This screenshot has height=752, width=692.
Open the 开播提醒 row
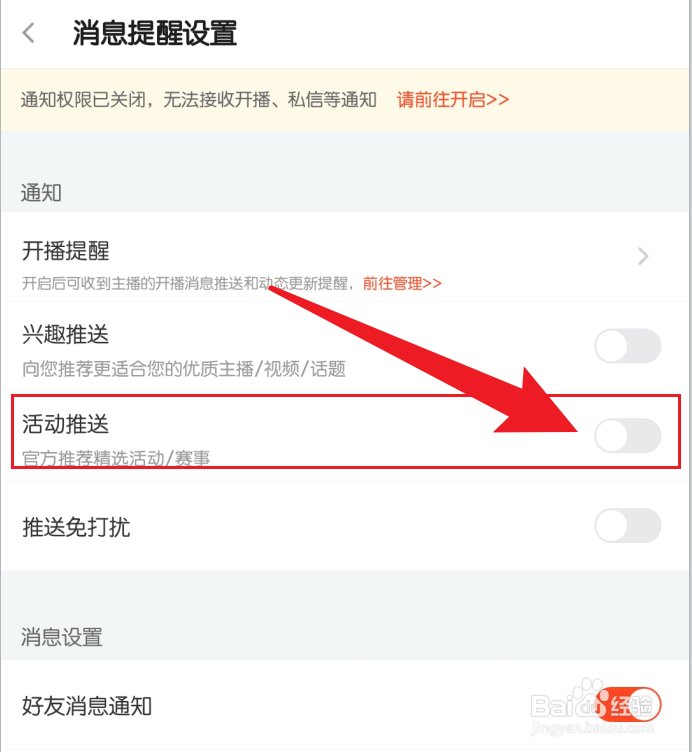click(345, 257)
